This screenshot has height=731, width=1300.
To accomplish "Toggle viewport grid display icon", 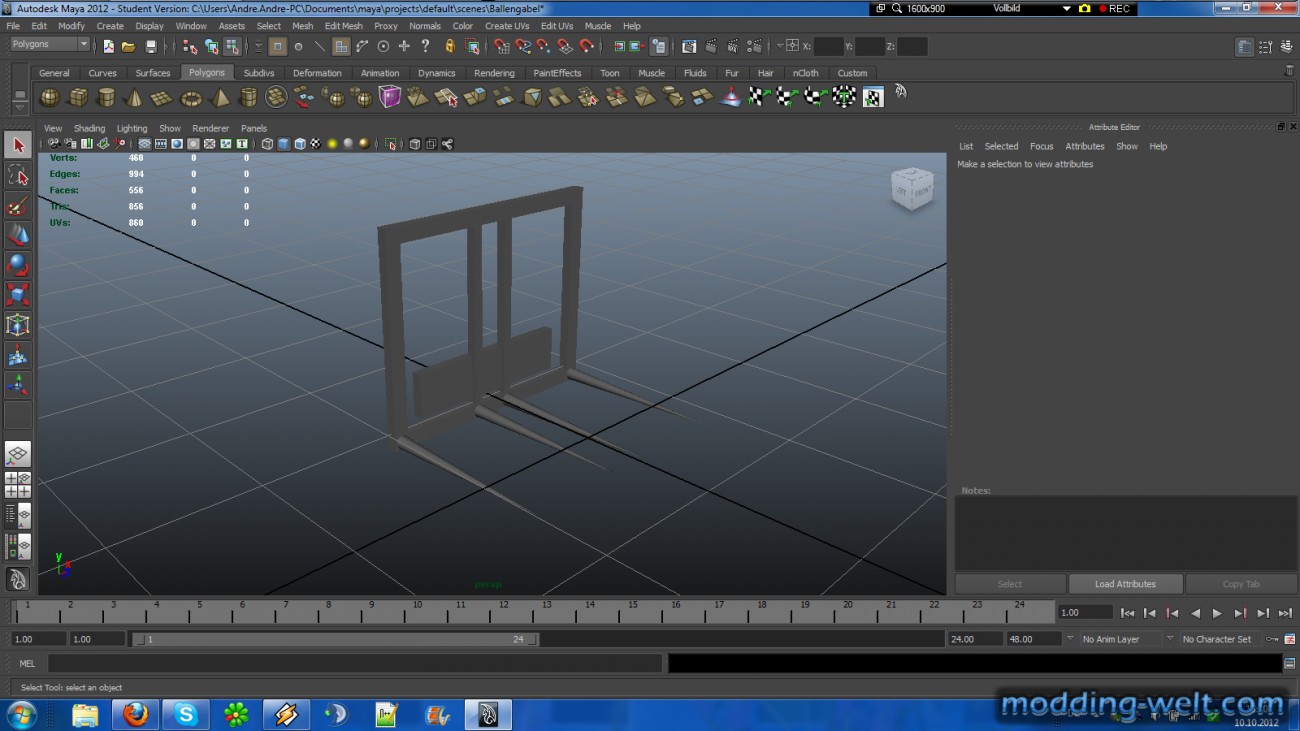I will (x=144, y=144).
